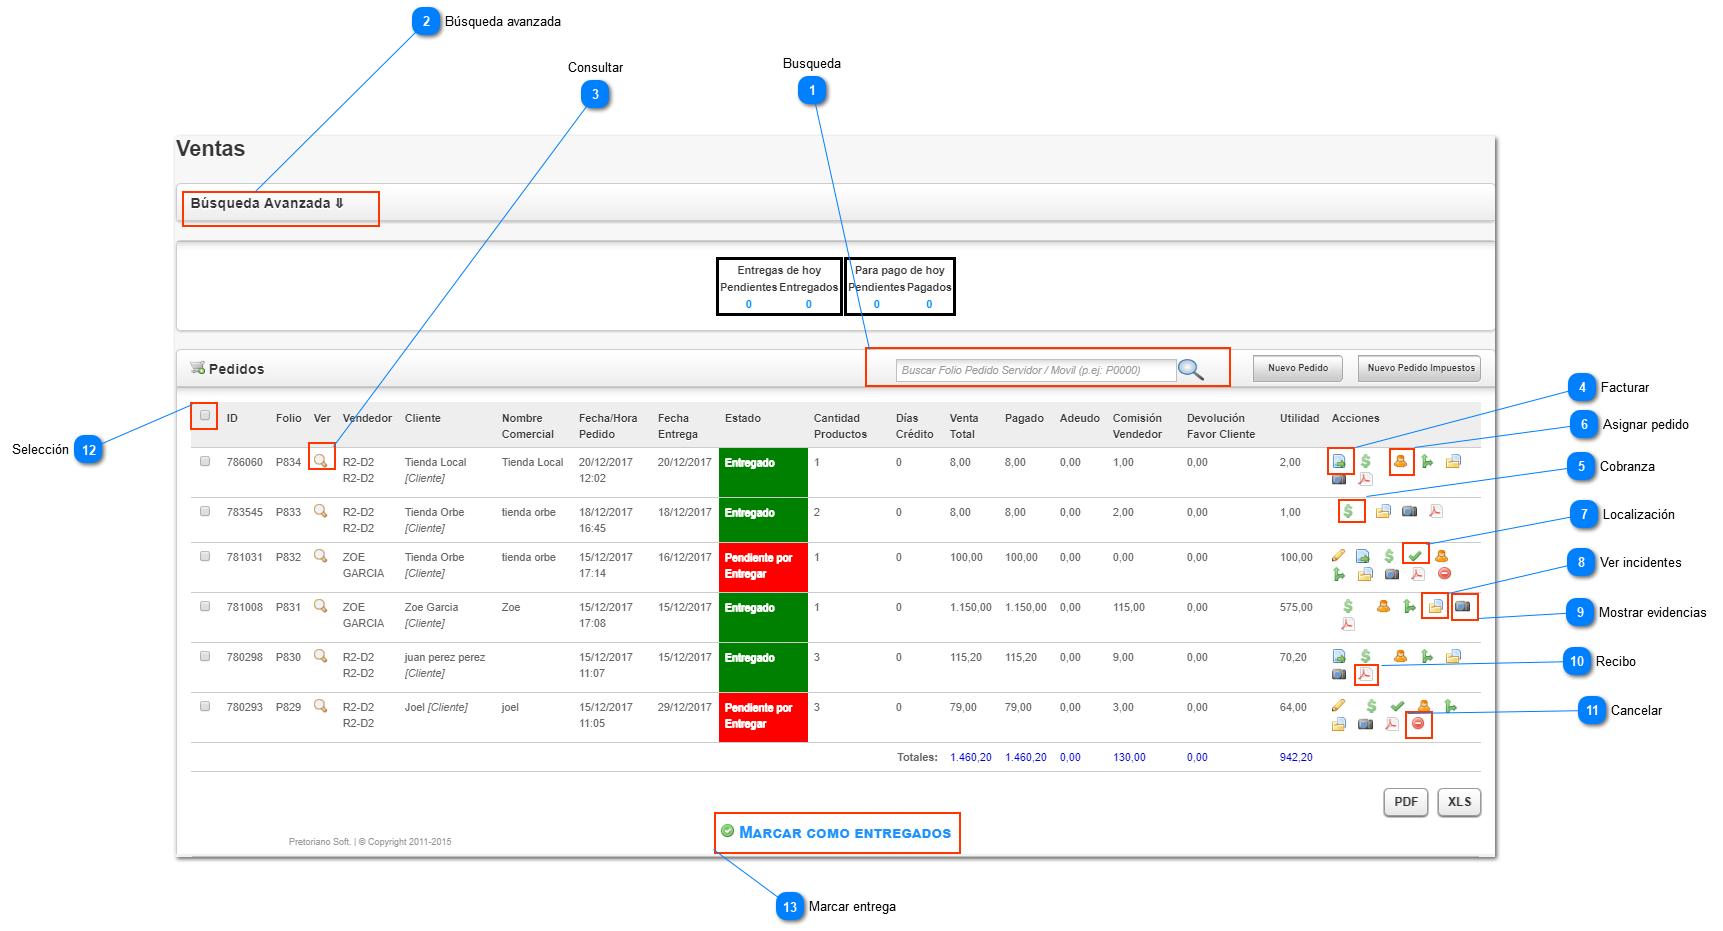Viewport: 1723px width, 931px height.
Task: Show evidence camera icon for order 781008
Action: [1462, 606]
